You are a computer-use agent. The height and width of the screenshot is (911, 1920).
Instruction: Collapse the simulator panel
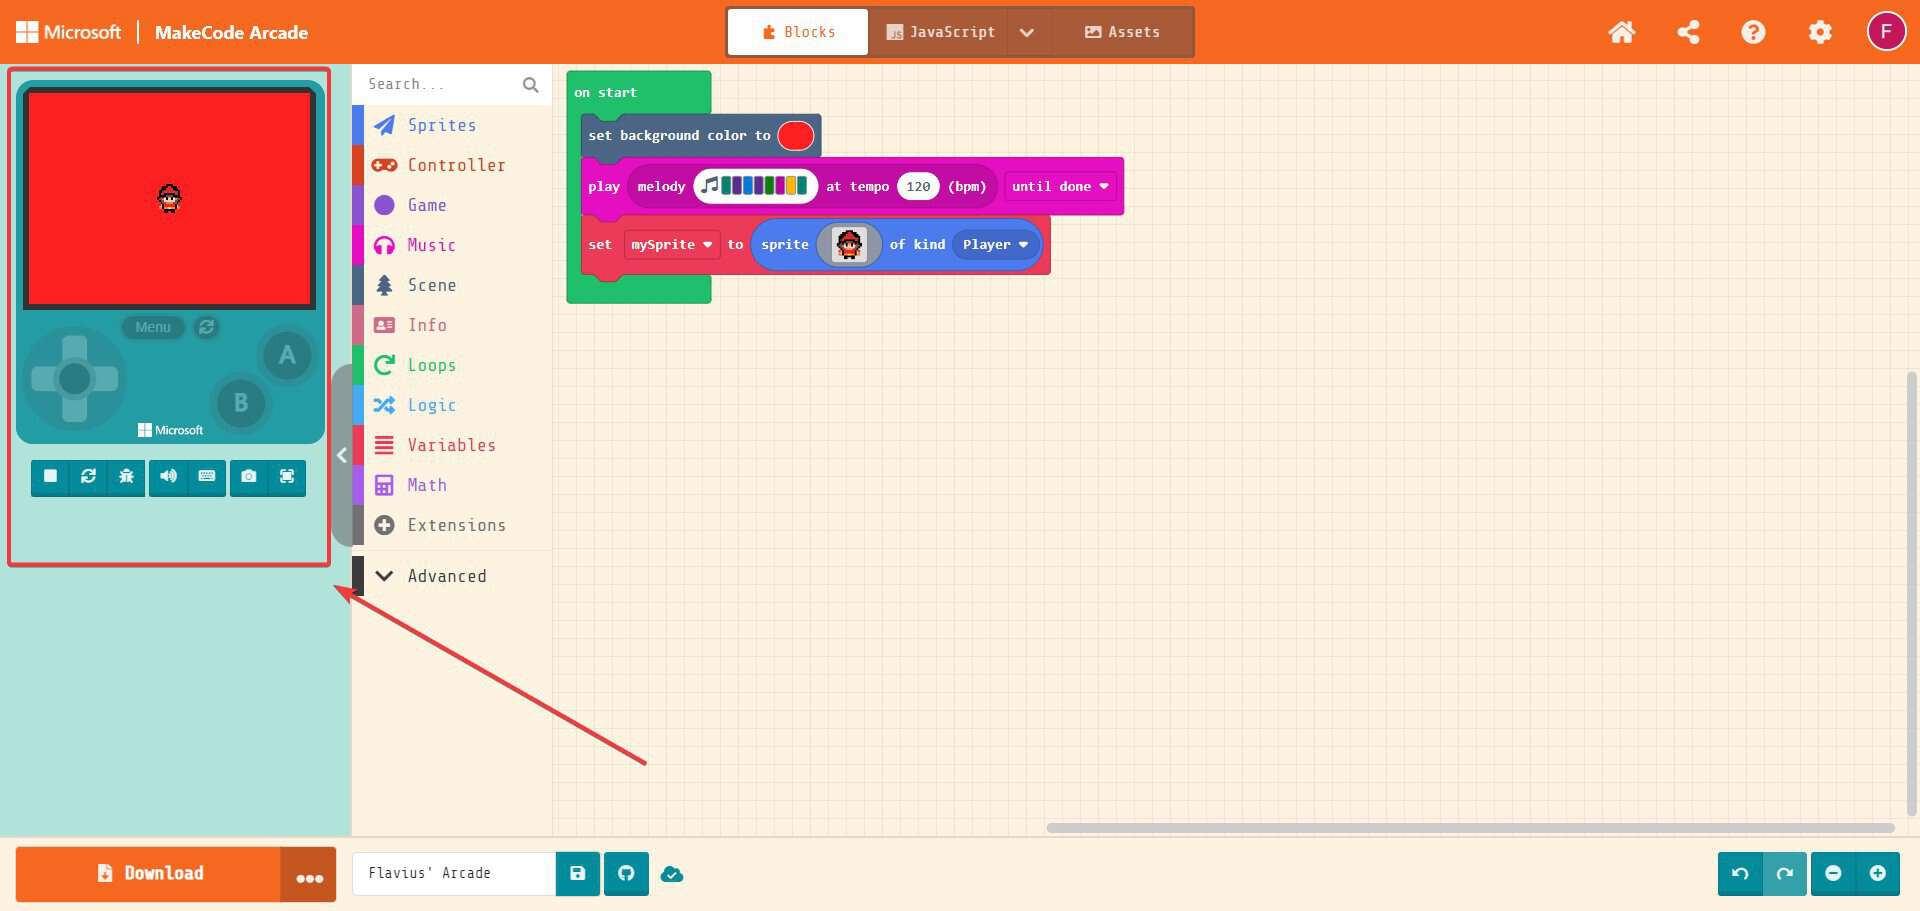[341, 455]
